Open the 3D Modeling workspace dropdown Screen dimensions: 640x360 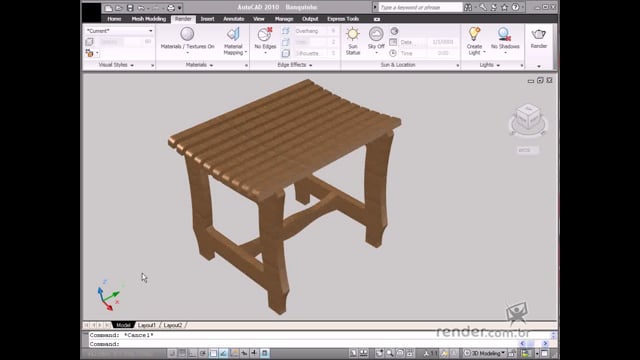point(485,353)
